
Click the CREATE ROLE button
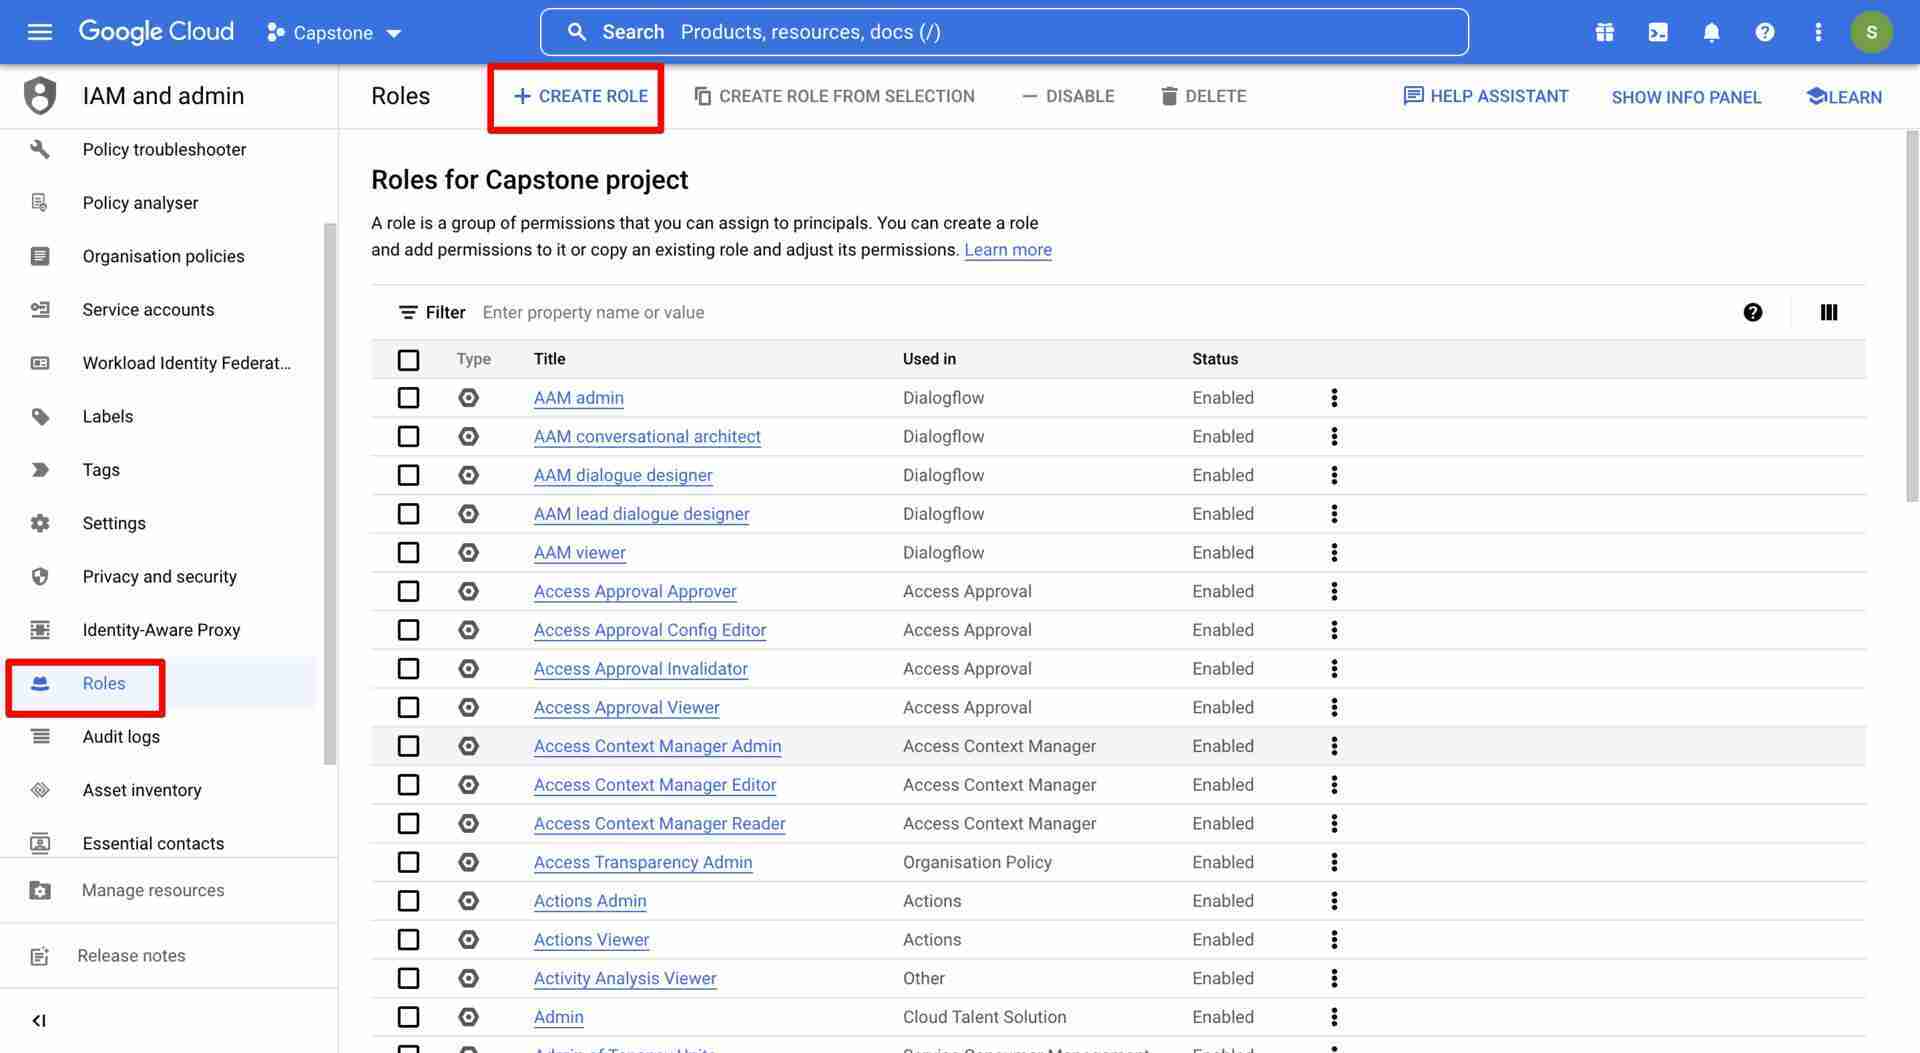pos(580,96)
